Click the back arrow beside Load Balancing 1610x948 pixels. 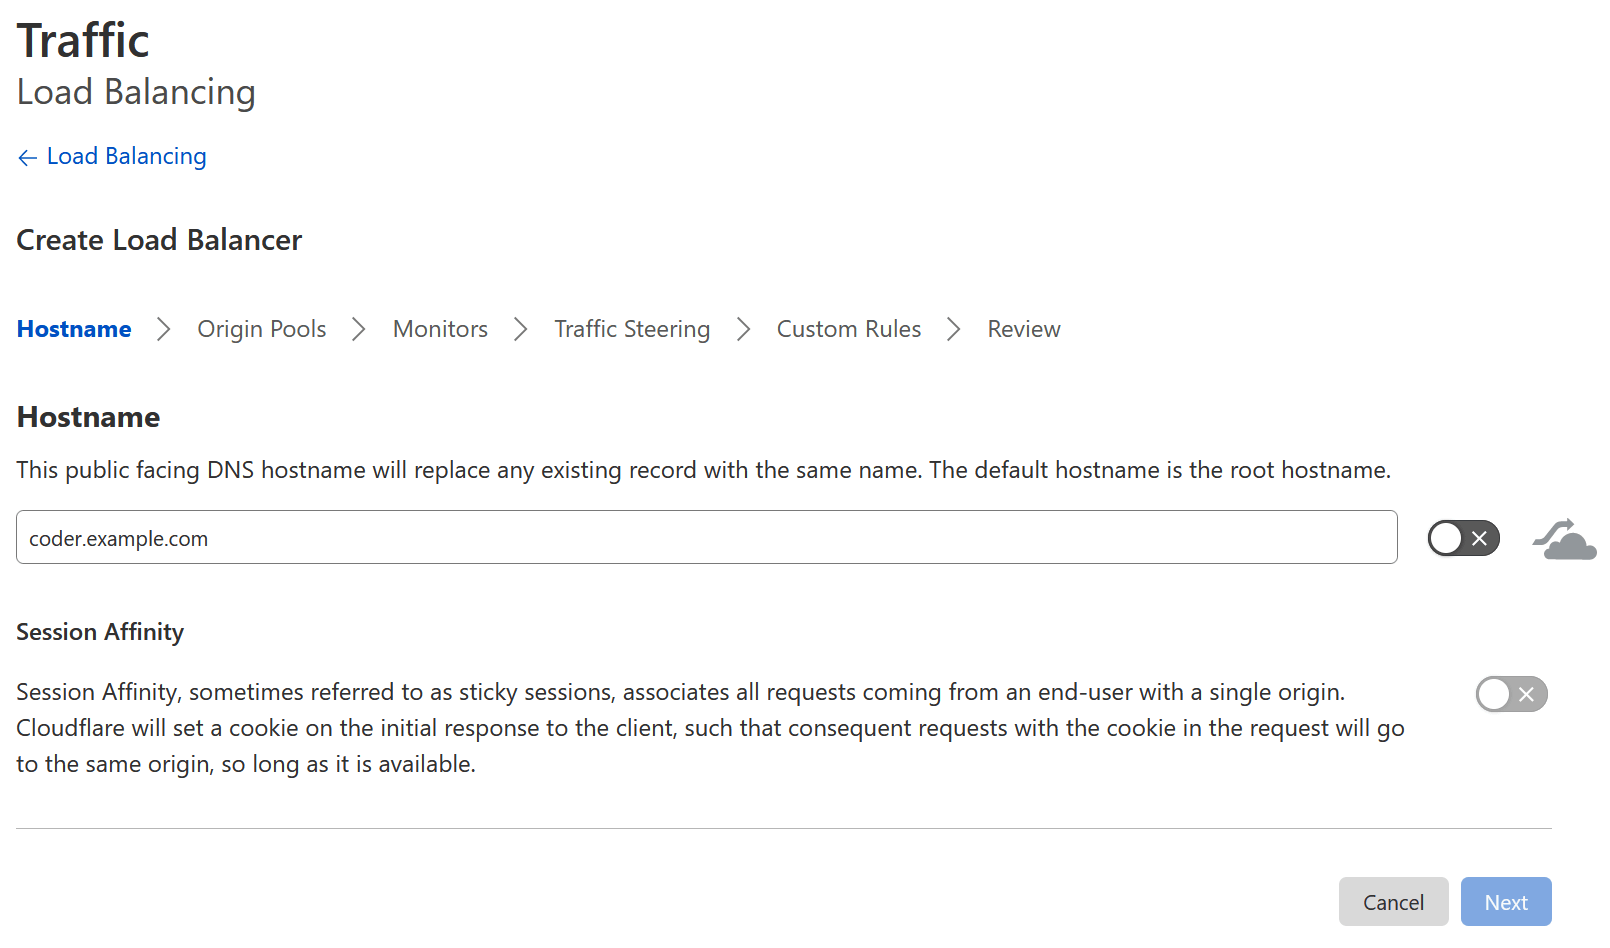click(x=27, y=158)
